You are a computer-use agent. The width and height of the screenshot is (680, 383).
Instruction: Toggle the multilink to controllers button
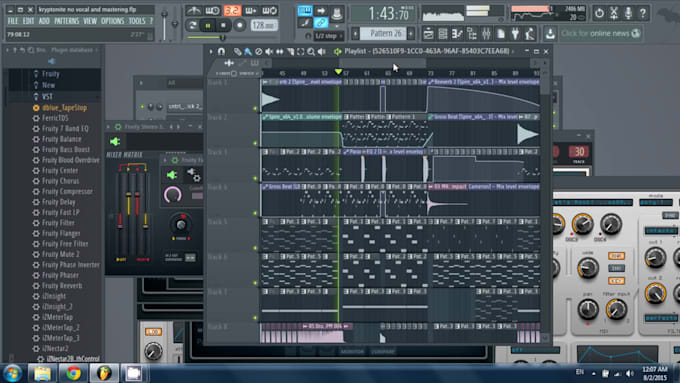tap(320, 23)
